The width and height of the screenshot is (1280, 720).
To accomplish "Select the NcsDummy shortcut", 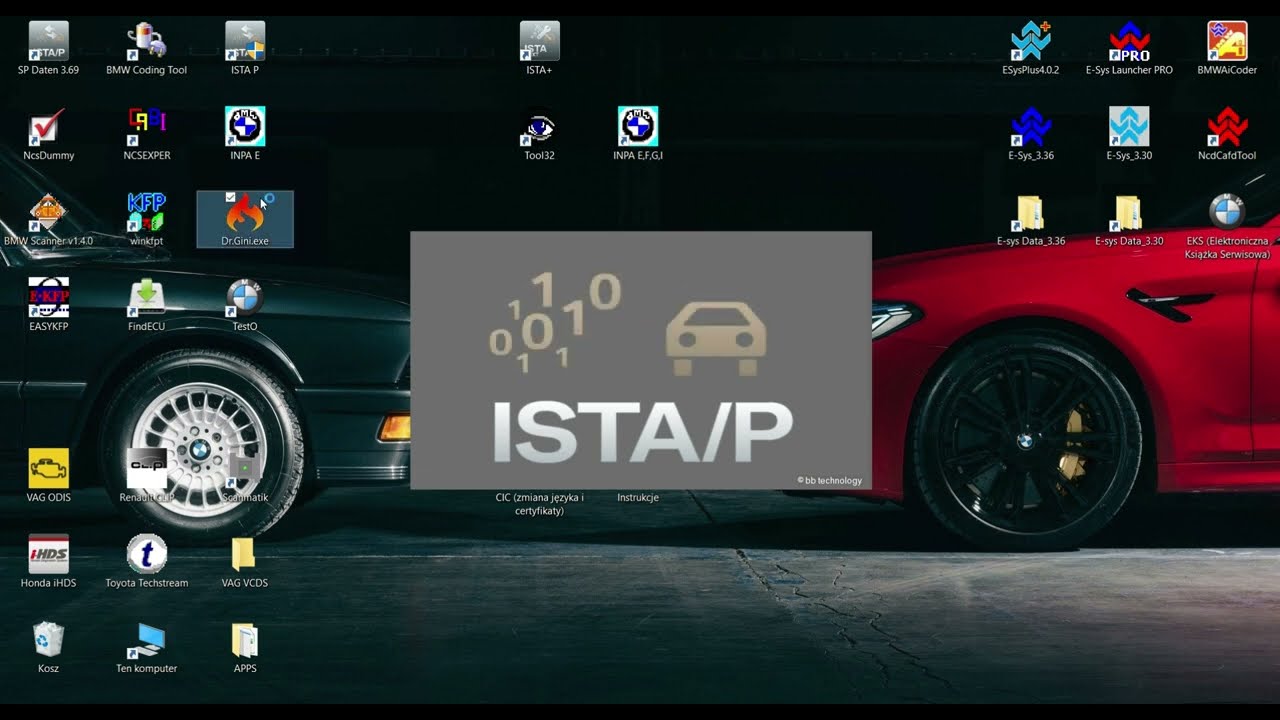I will pos(48,127).
